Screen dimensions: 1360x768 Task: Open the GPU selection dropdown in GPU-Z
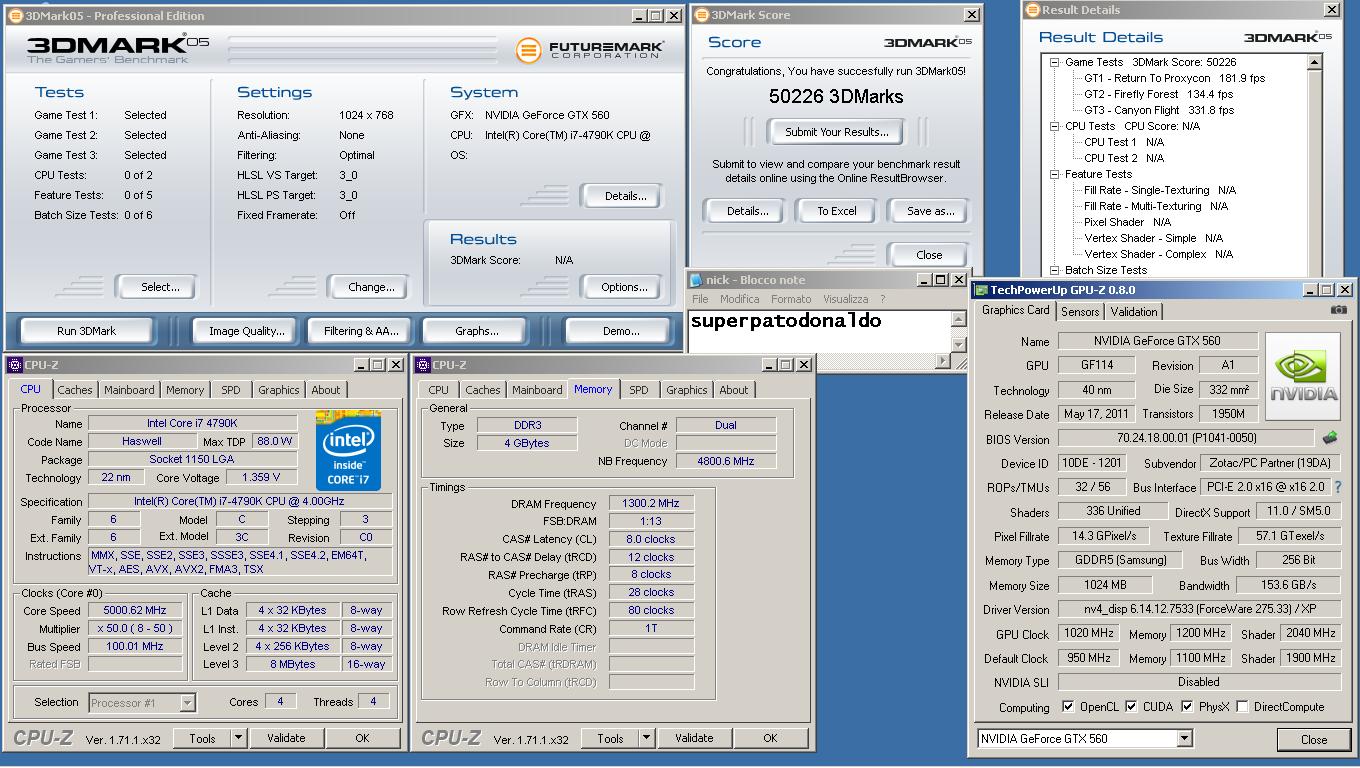[x=1184, y=739]
